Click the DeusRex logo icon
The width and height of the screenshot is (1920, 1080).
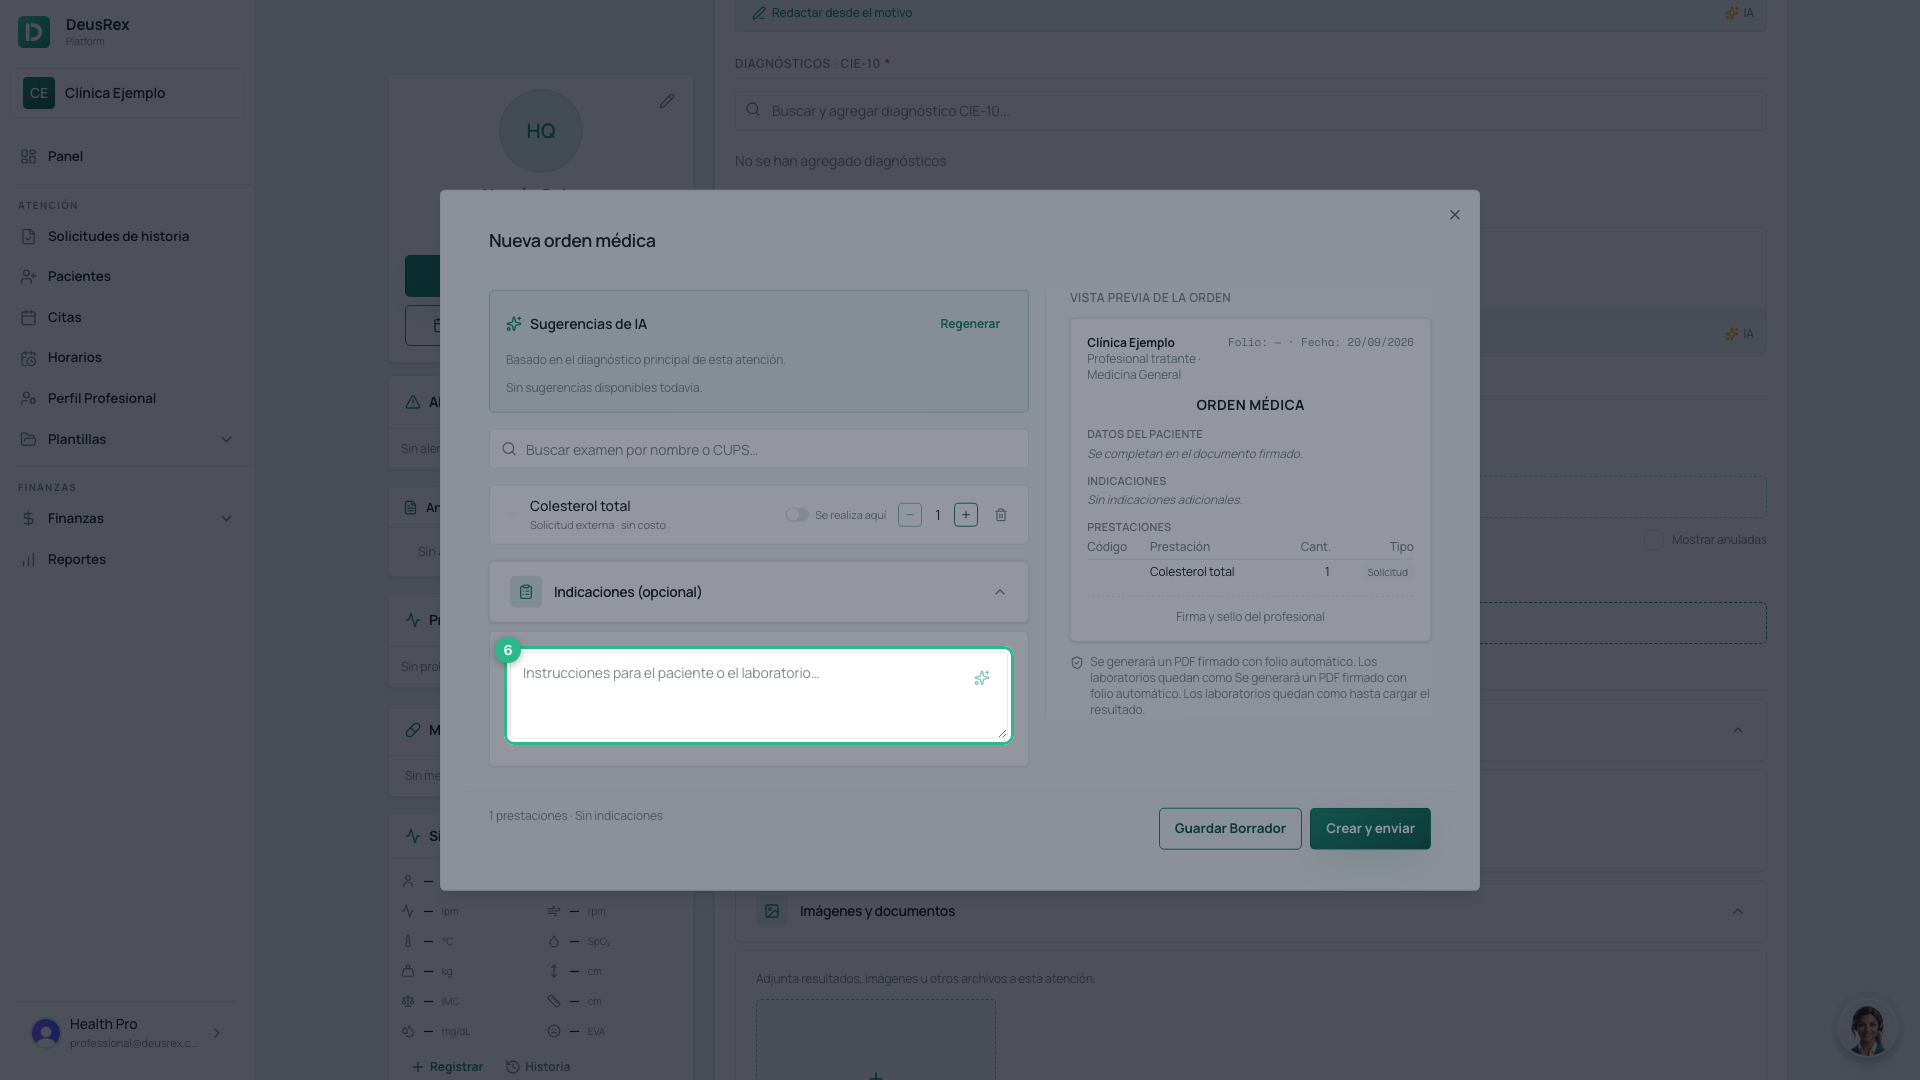tap(34, 32)
